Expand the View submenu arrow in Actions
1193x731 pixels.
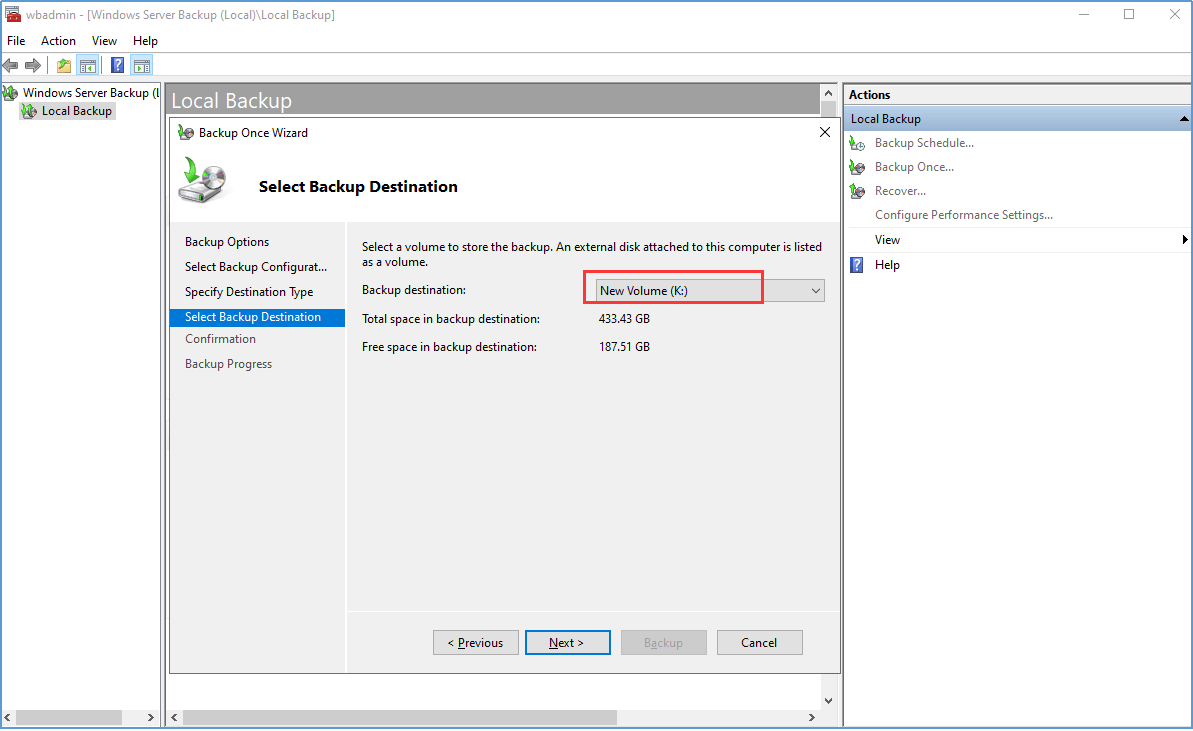(x=1184, y=240)
